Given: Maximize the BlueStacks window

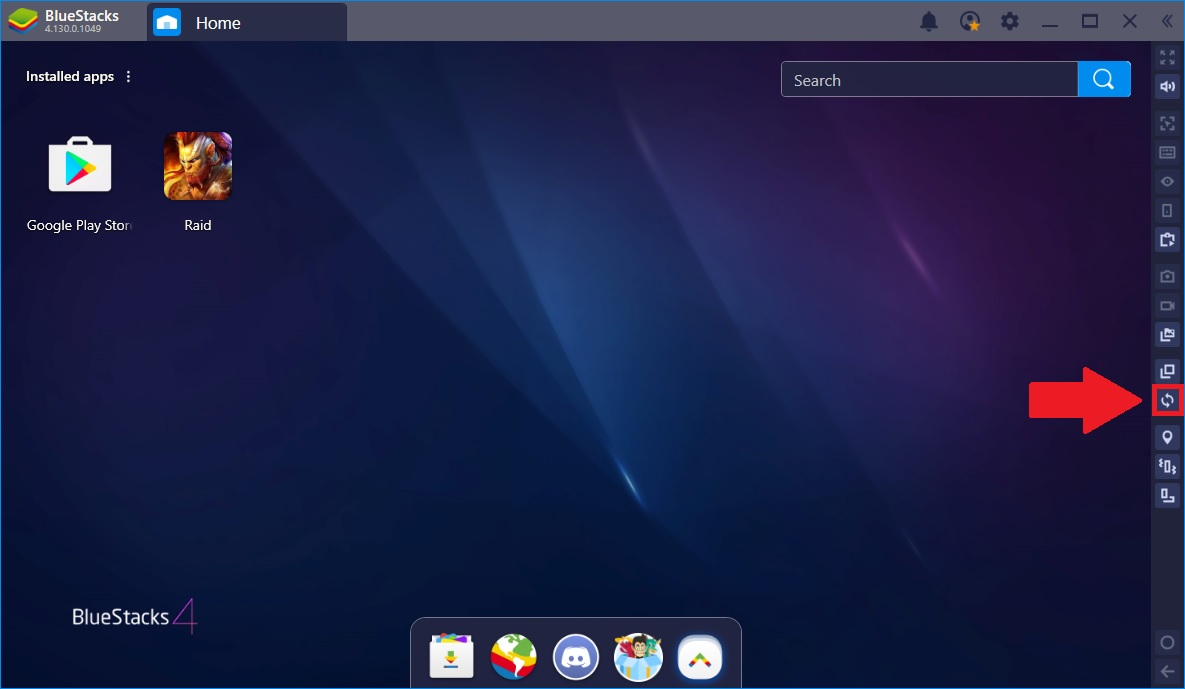Looking at the screenshot, I should tap(1090, 21).
